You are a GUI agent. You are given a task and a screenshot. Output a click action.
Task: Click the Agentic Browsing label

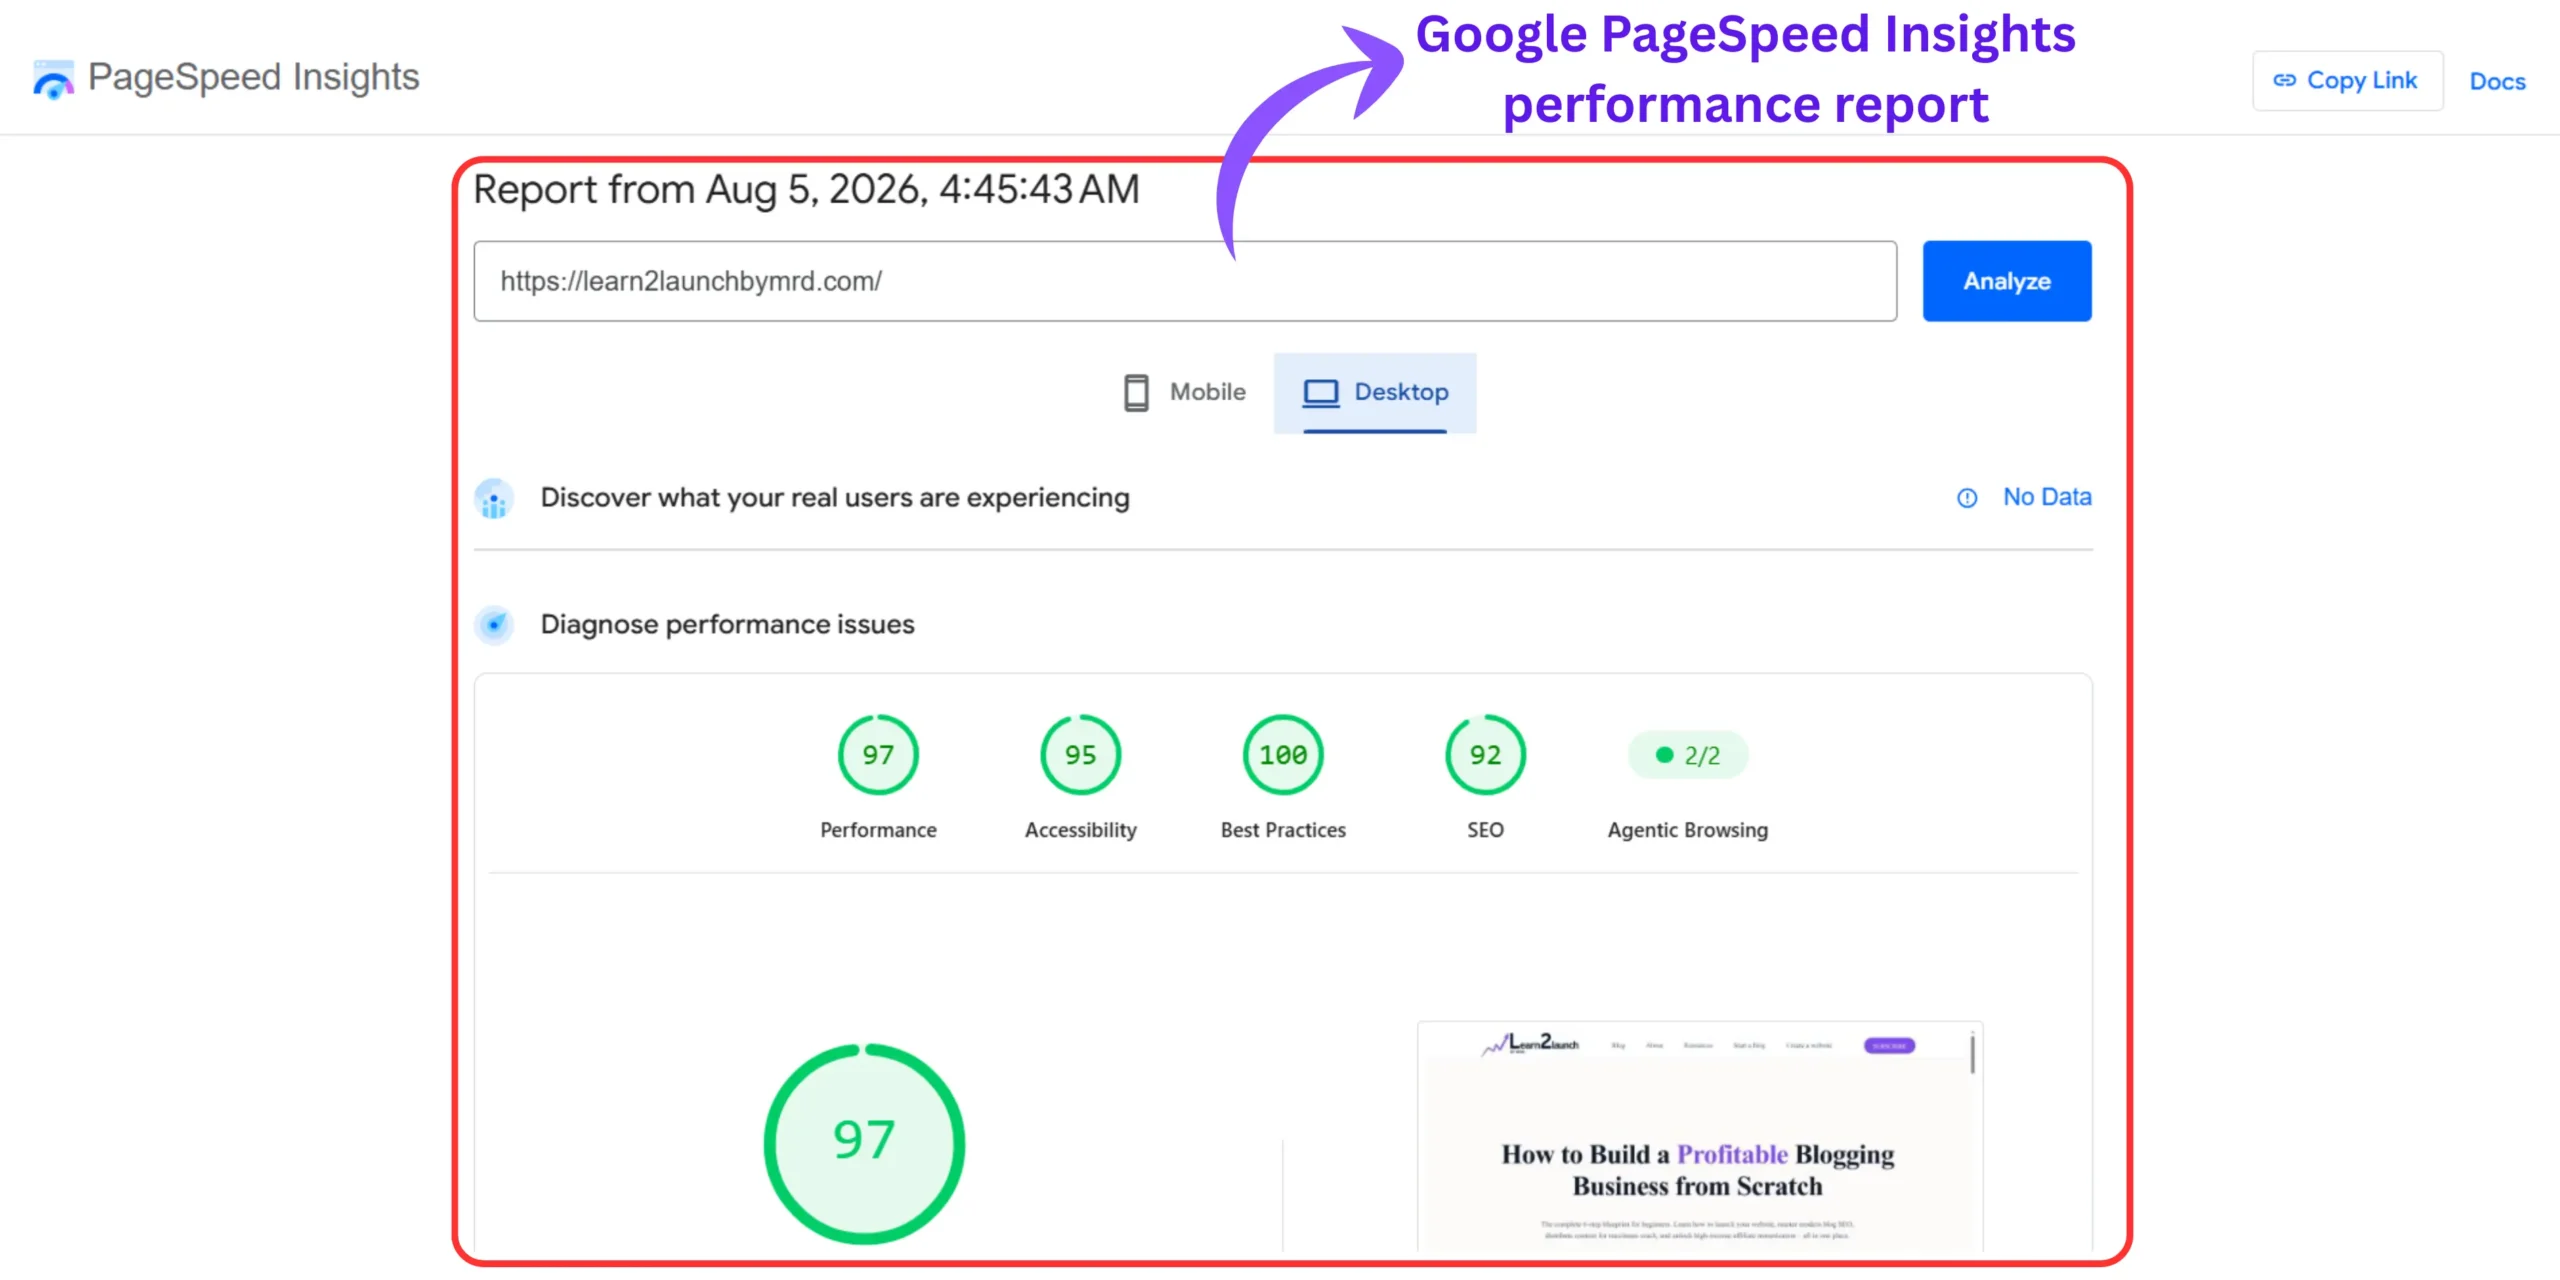1688,830
